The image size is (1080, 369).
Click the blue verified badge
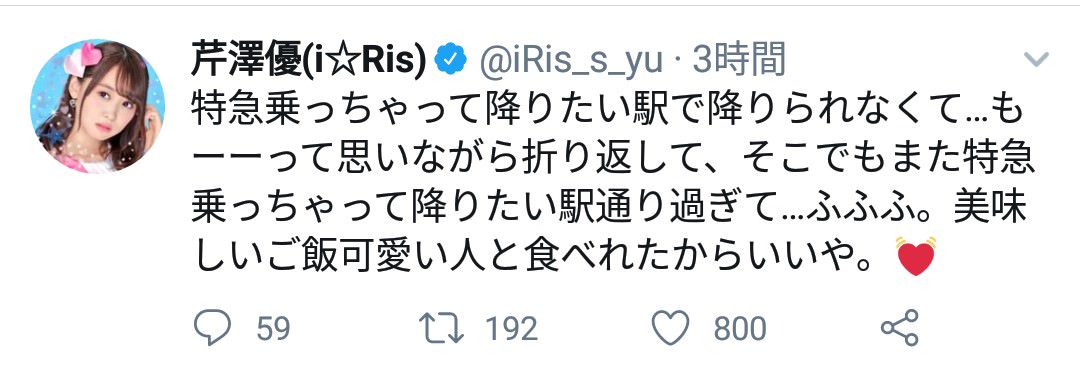pyautogui.click(x=453, y=63)
